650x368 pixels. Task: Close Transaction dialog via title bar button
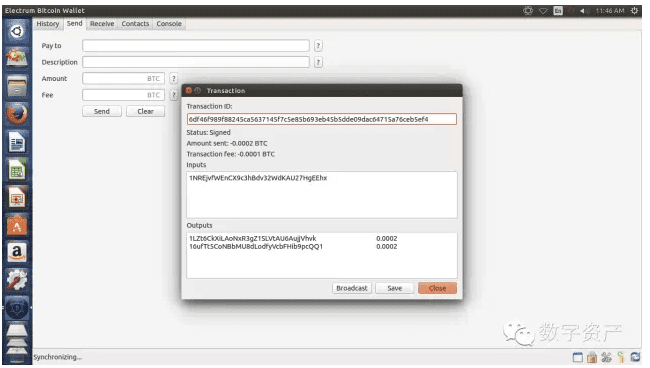189,90
